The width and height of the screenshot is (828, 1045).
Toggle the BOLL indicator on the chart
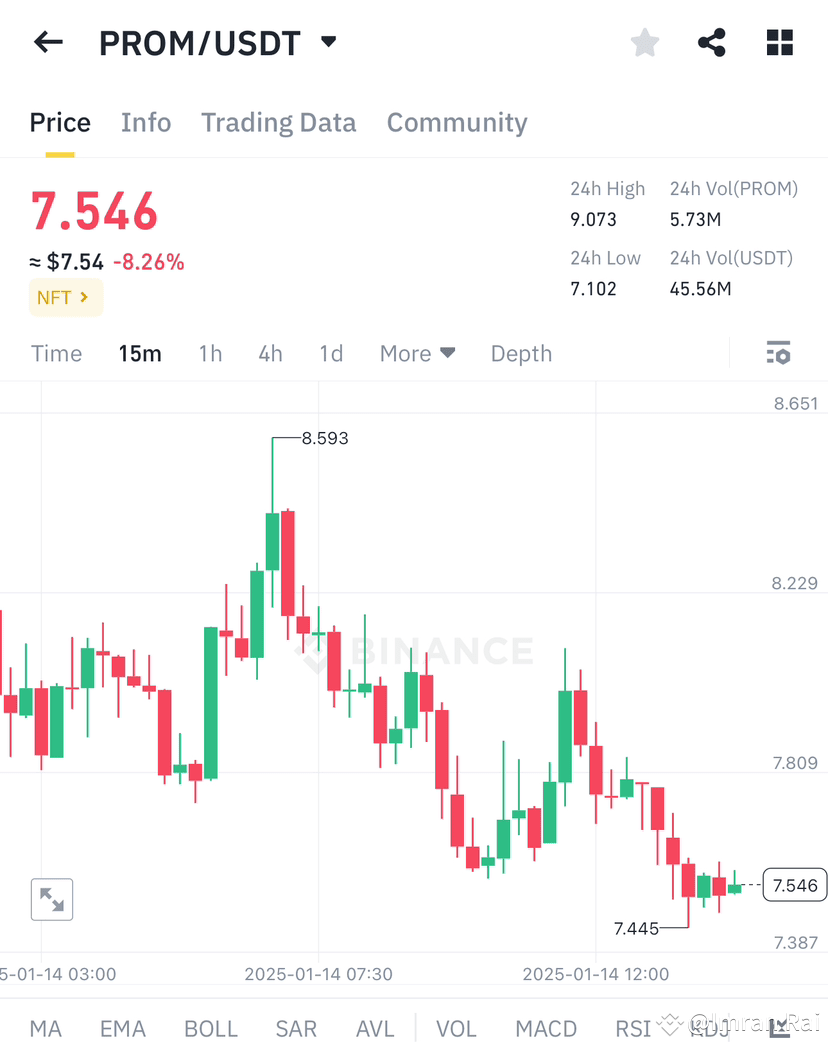[x=210, y=1028]
